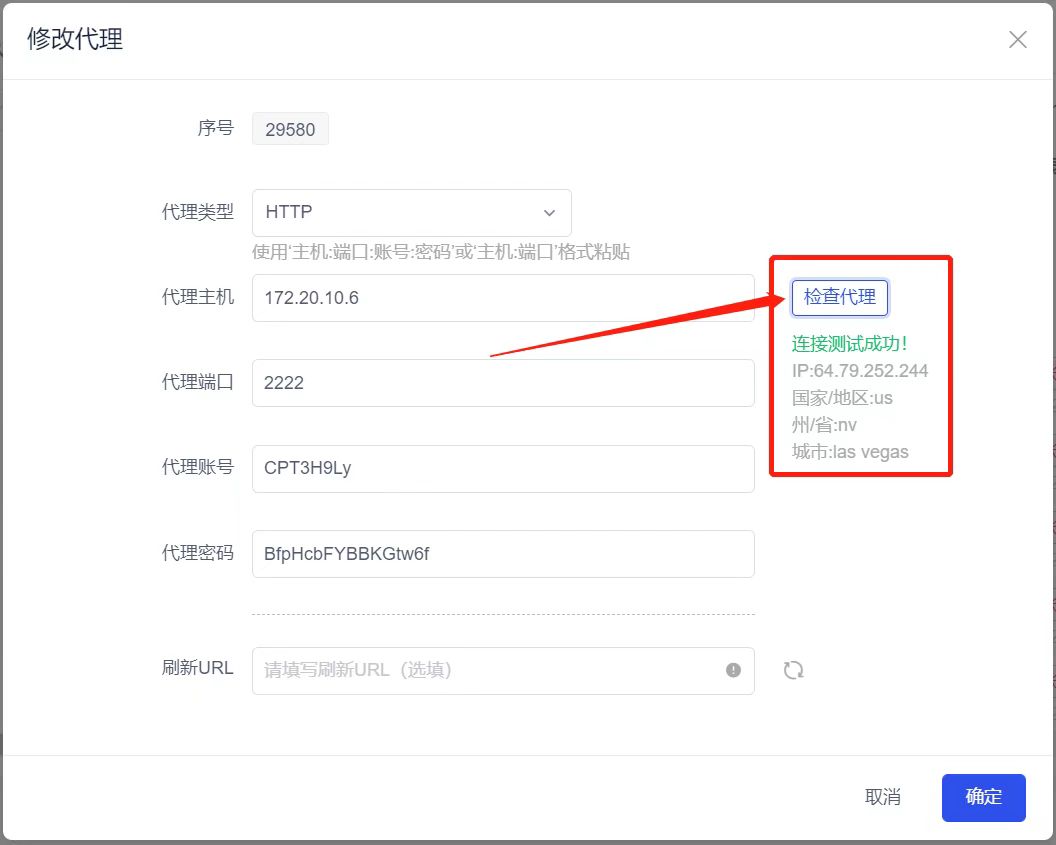Click the refresh icon beside 刷新URL field

(x=794, y=670)
